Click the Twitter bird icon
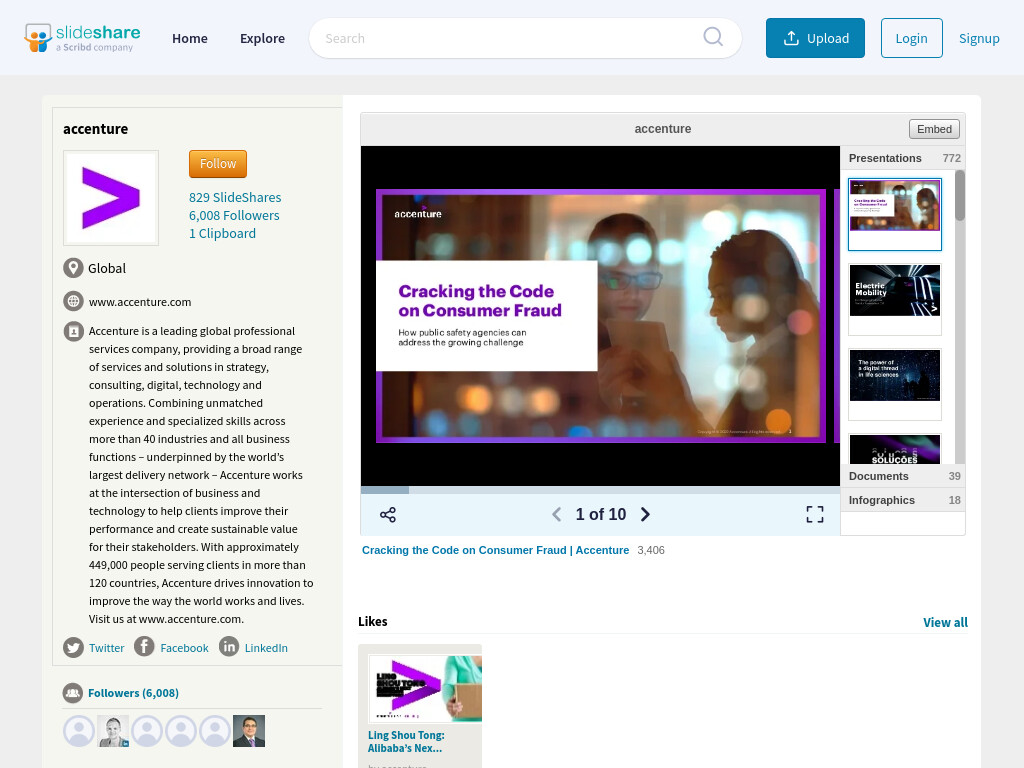This screenshot has height=768, width=1024. pyautogui.click(x=73, y=647)
